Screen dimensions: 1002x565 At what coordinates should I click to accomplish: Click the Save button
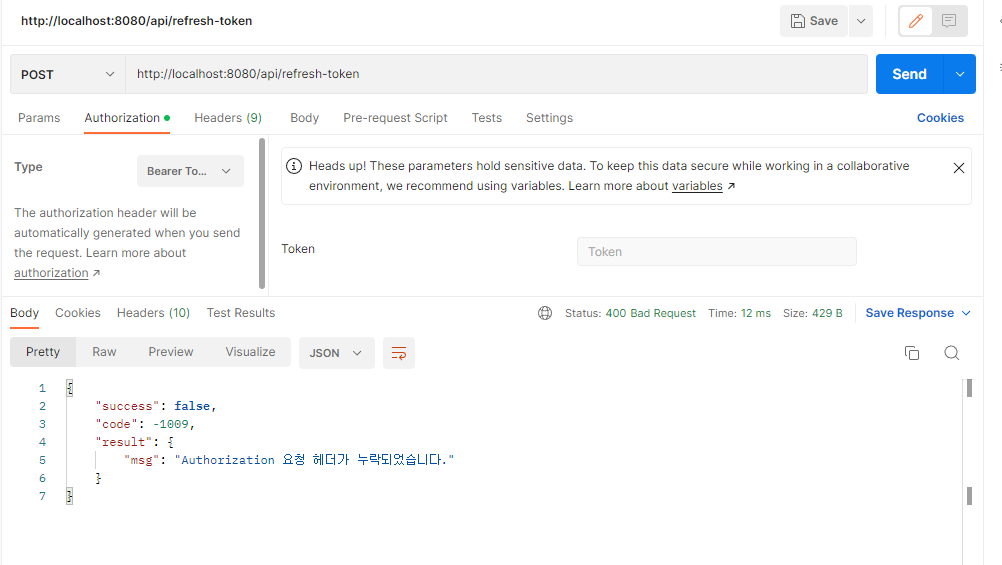coord(813,21)
